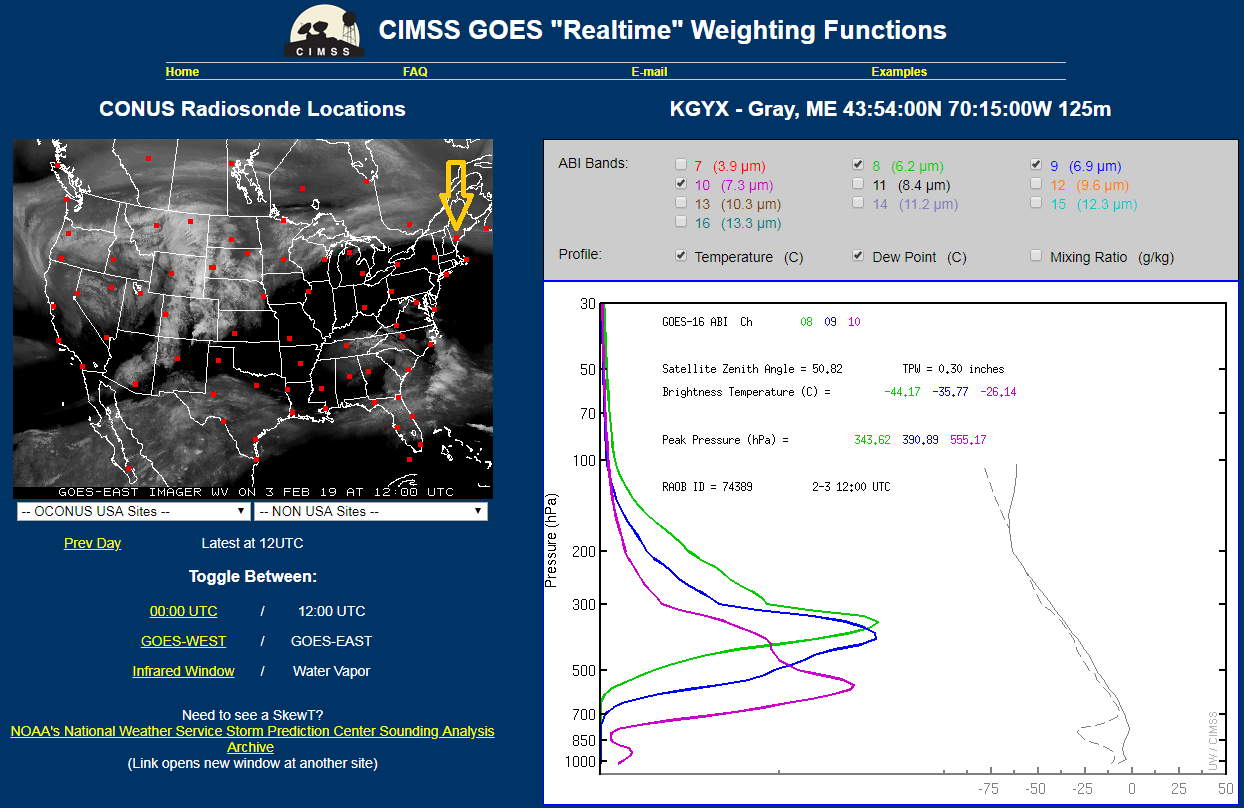
Task: Switch to GOES-WEST satellite view
Action: tap(183, 641)
